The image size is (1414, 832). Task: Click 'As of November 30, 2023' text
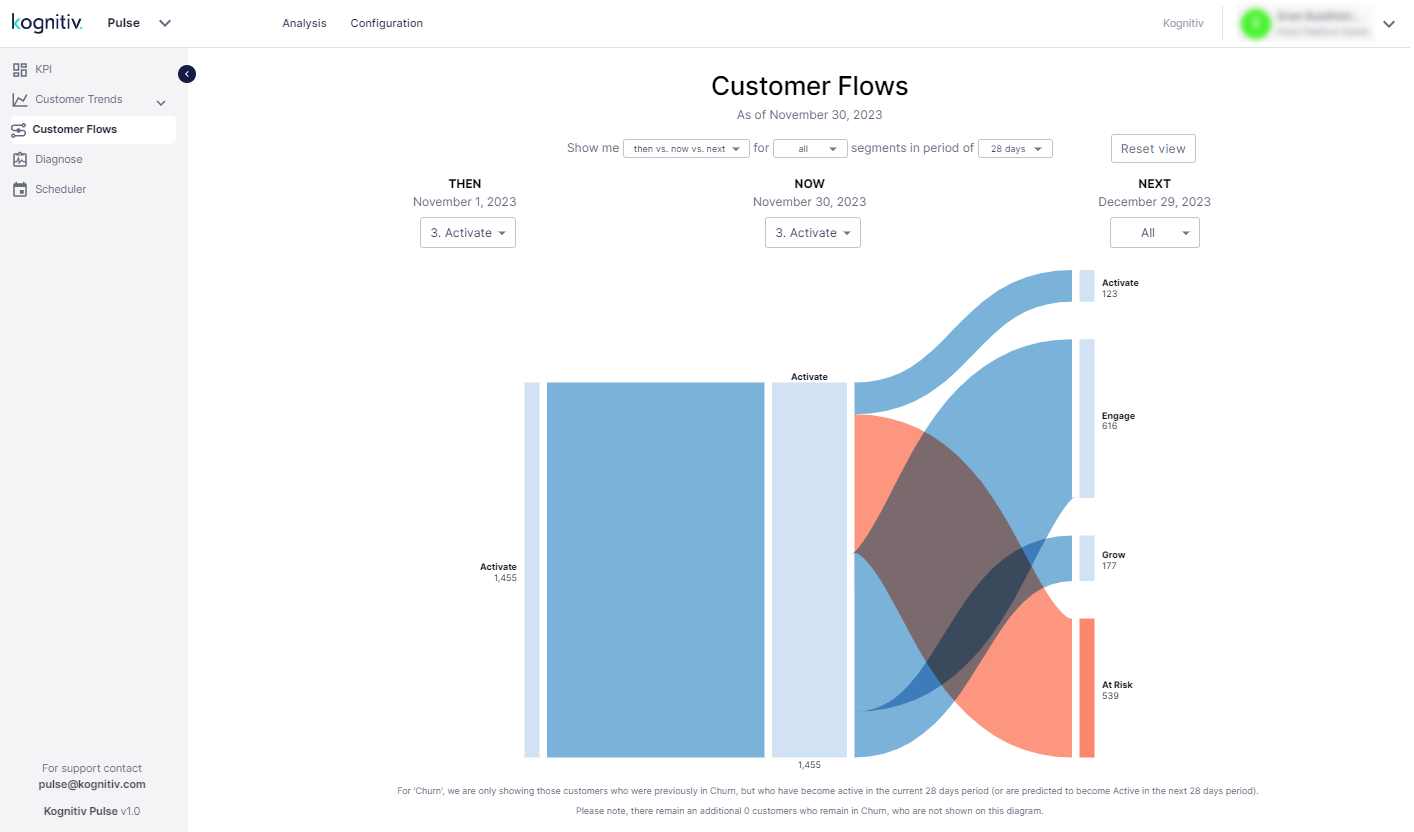[810, 115]
